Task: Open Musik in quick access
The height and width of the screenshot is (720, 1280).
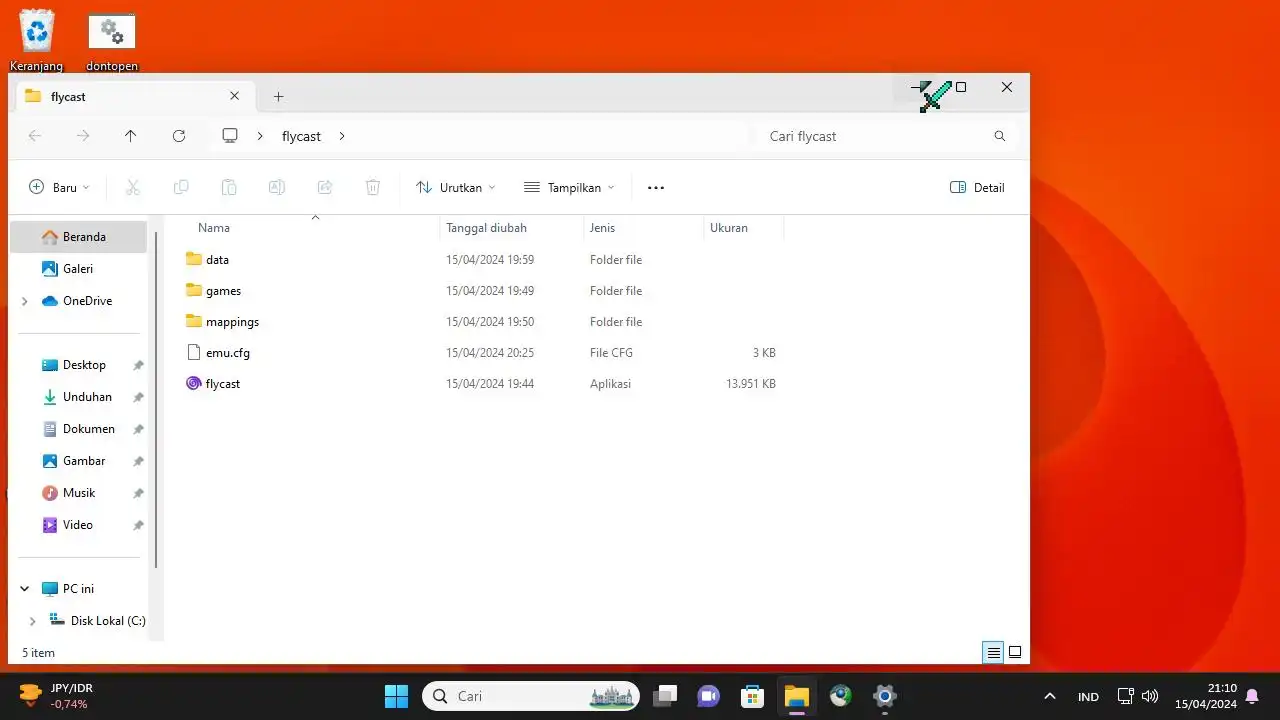Action: coord(78,493)
